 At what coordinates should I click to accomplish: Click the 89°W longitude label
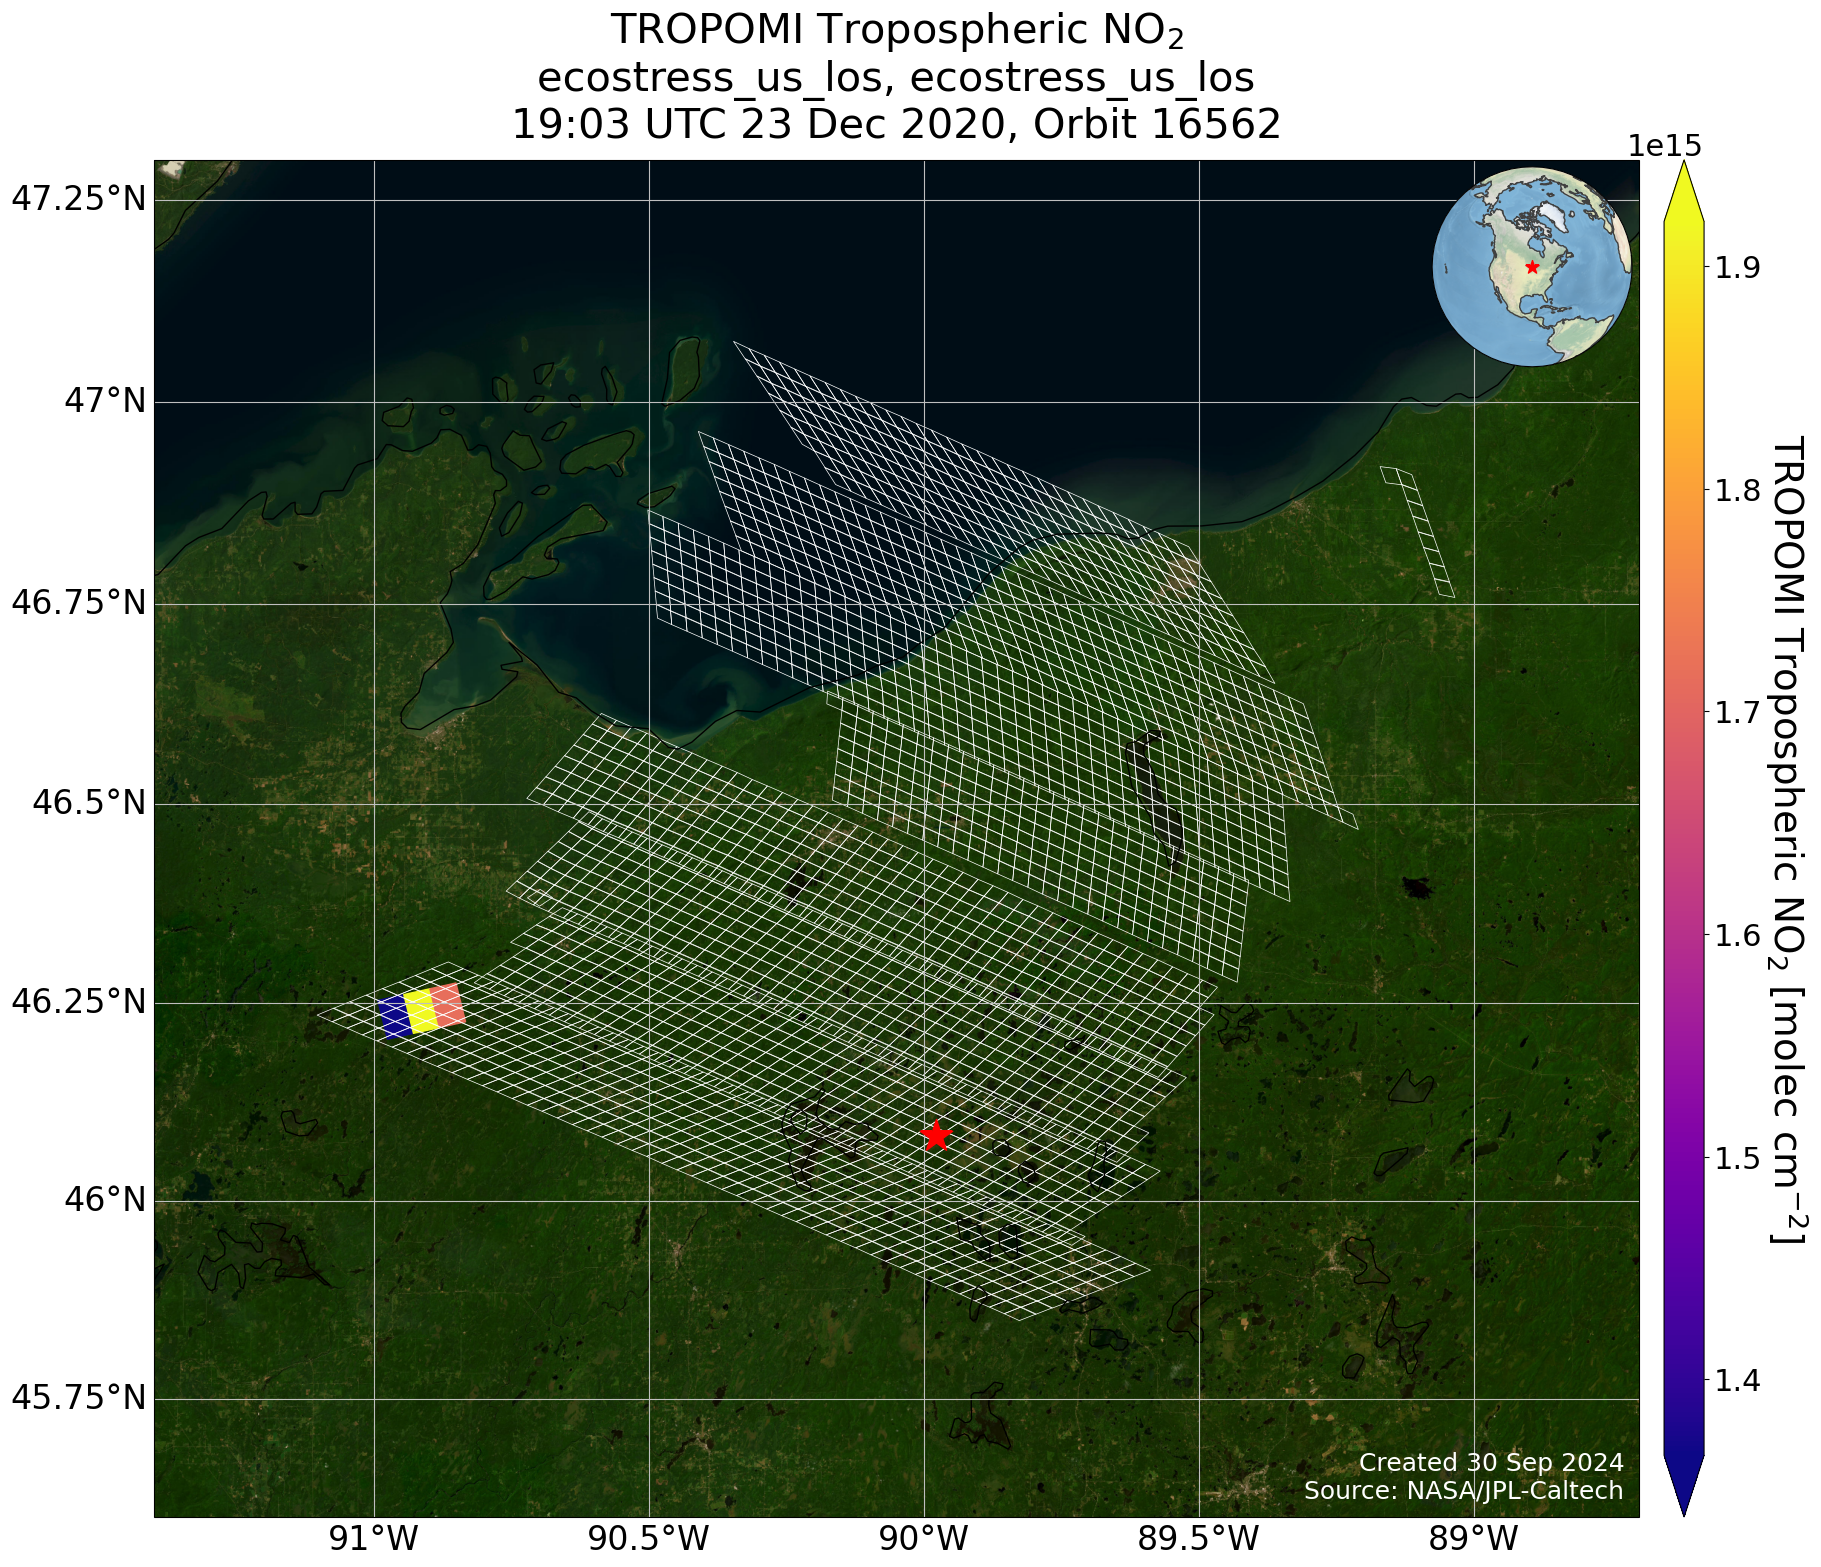pos(1474,1538)
